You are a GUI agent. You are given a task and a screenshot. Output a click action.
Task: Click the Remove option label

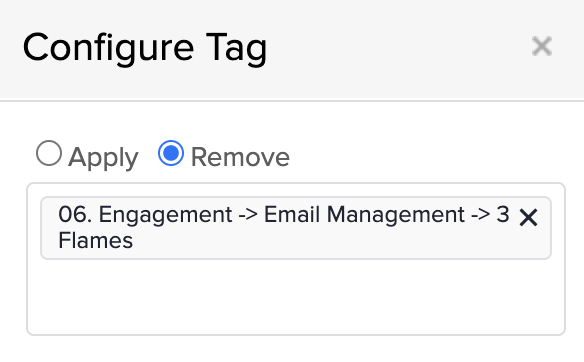pos(240,157)
